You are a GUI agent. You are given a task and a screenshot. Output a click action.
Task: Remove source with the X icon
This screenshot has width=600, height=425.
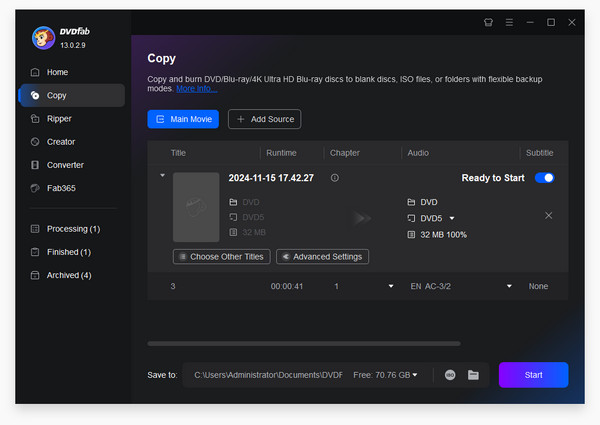tap(548, 216)
